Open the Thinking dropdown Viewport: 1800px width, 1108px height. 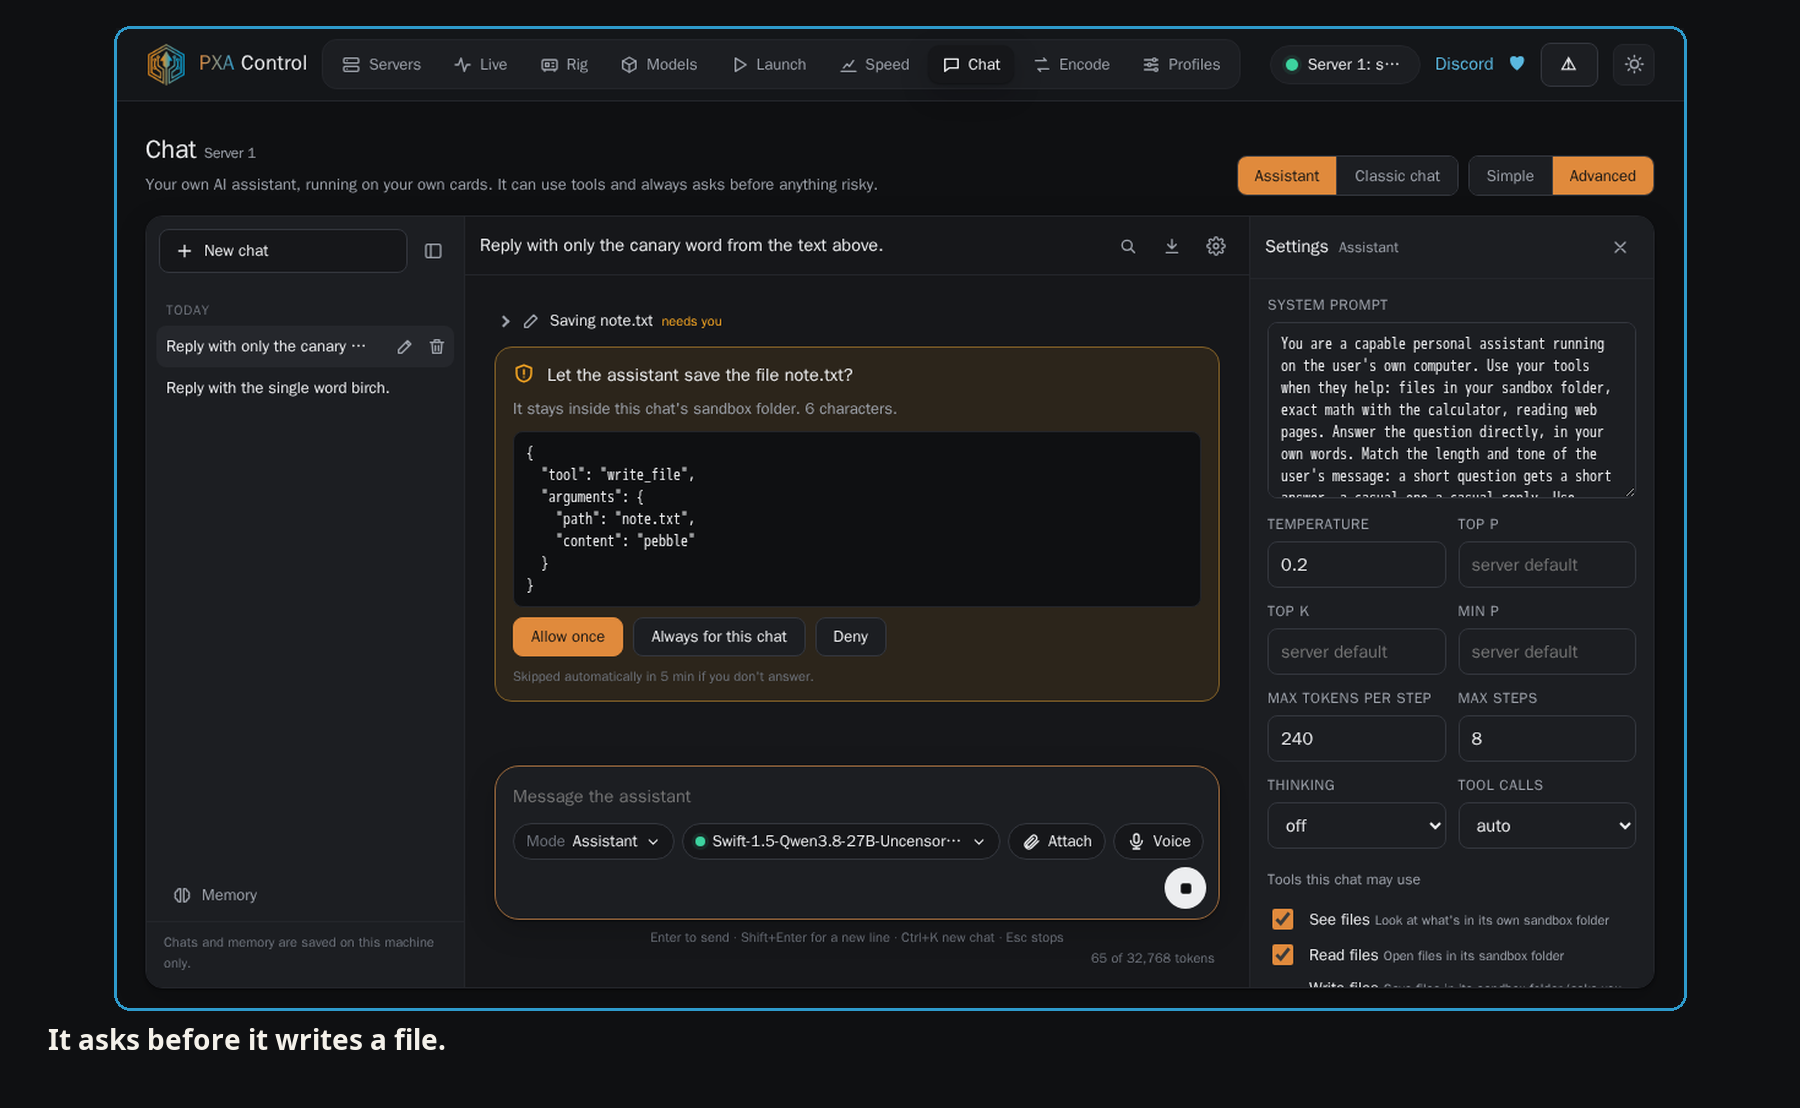[1356, 825]
